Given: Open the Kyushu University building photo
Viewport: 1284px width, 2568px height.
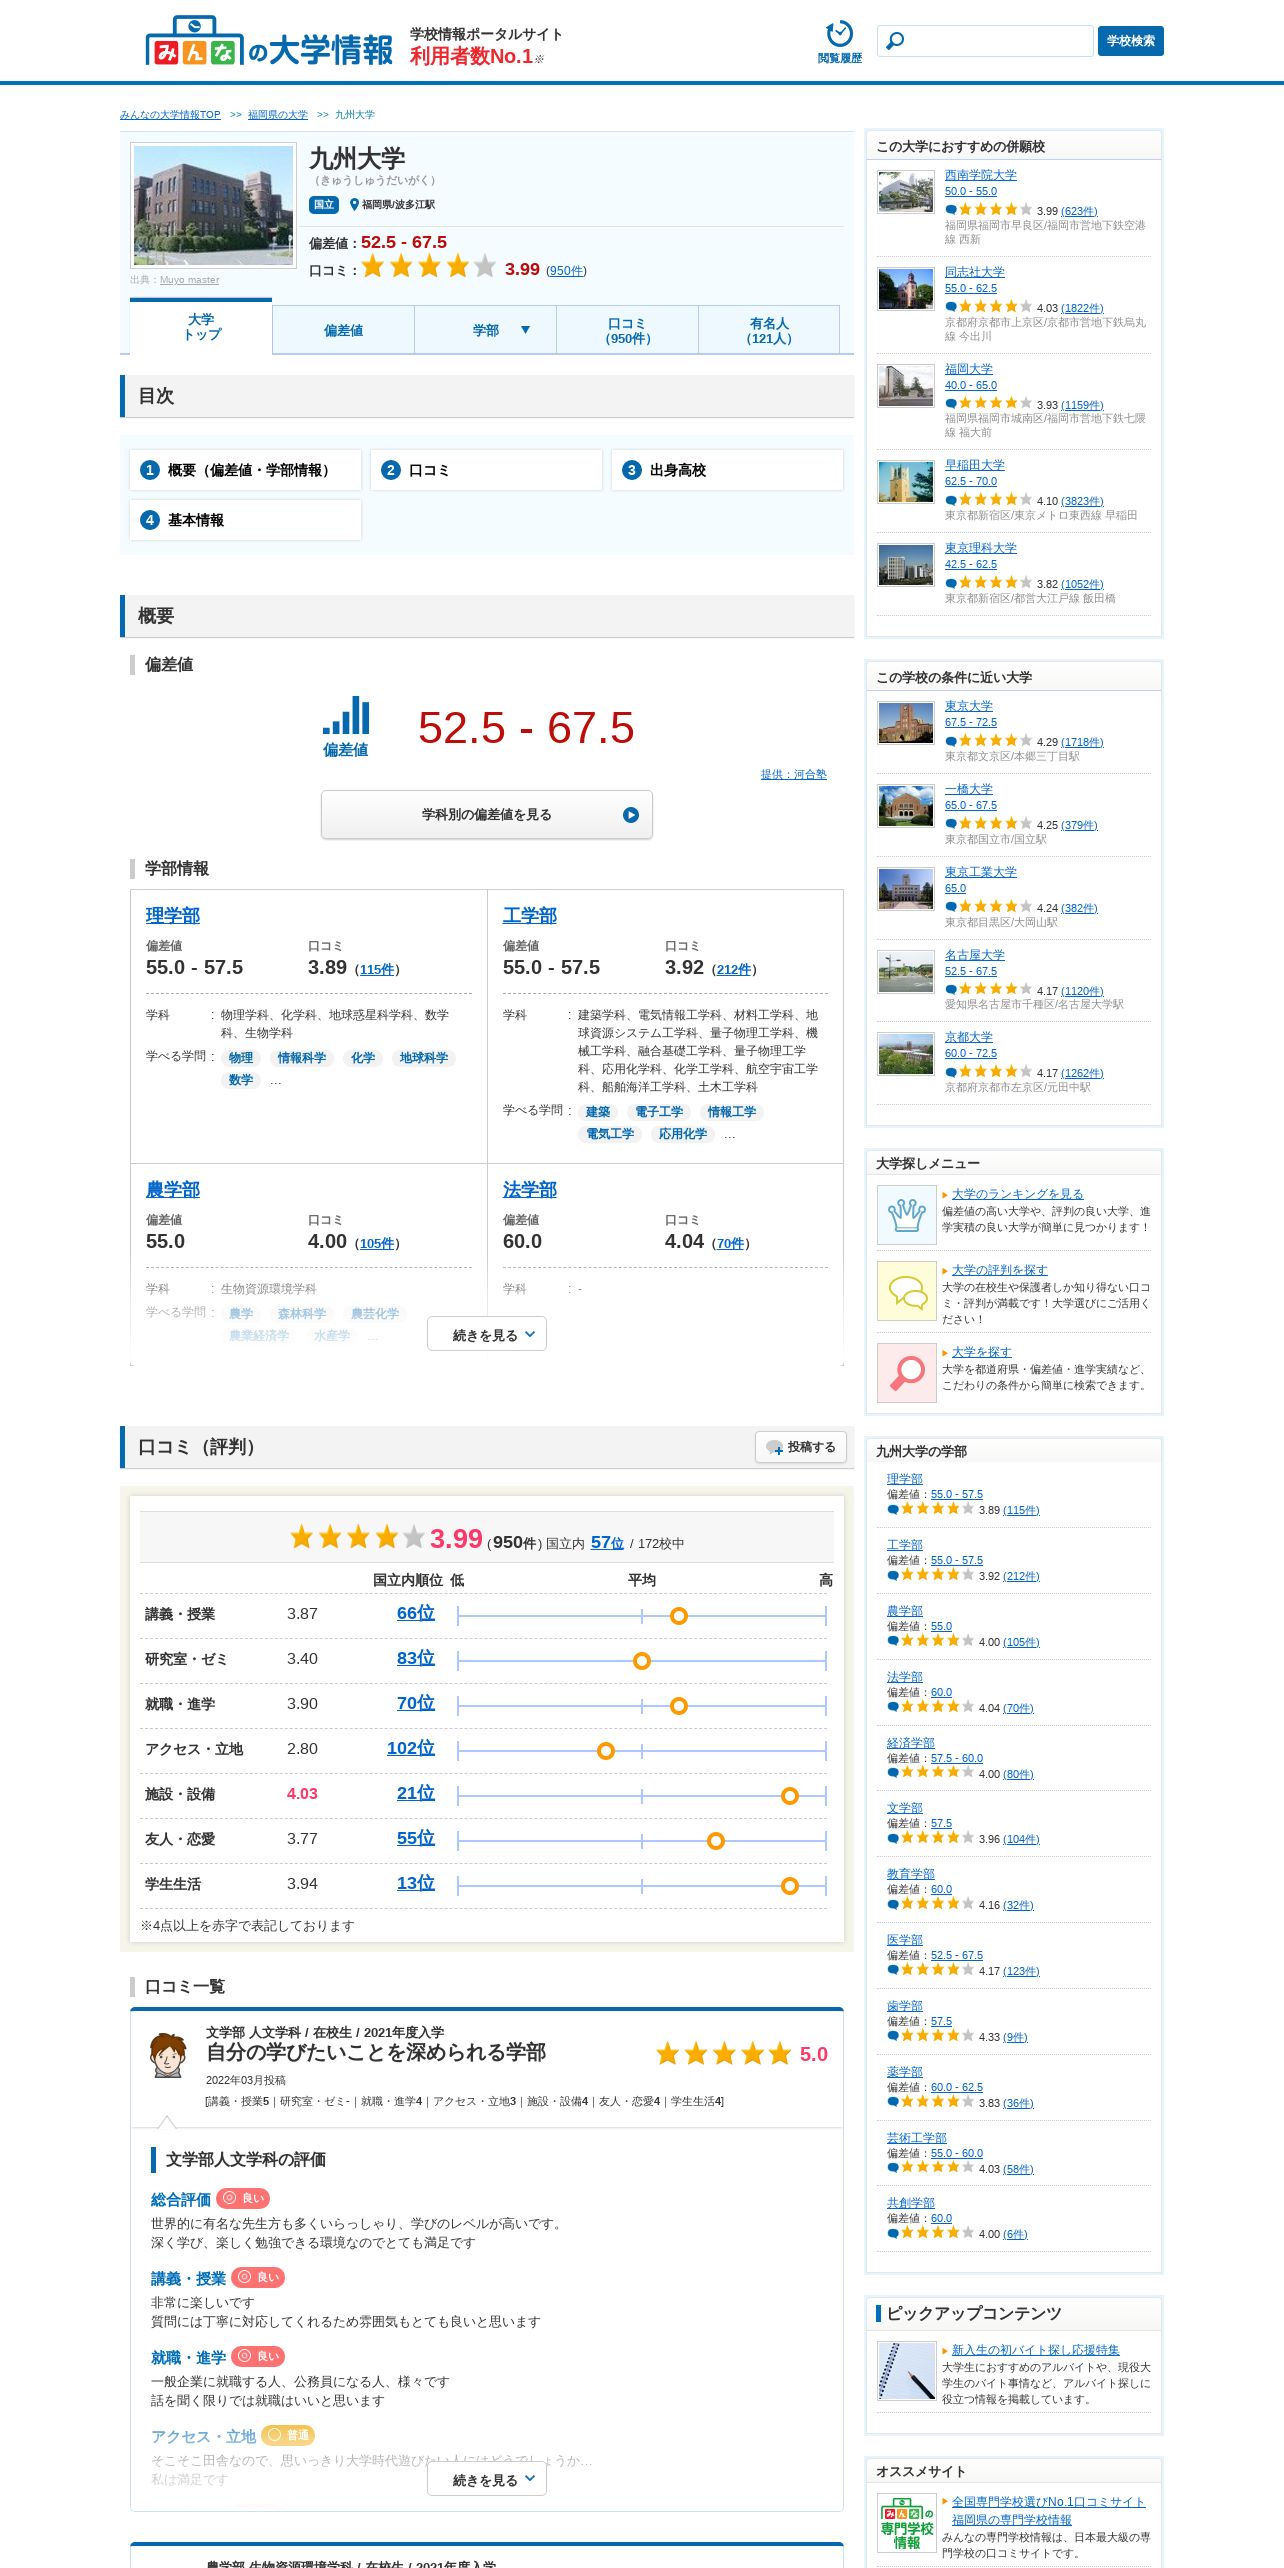Looking at the screenshot, I should [214, 205].
